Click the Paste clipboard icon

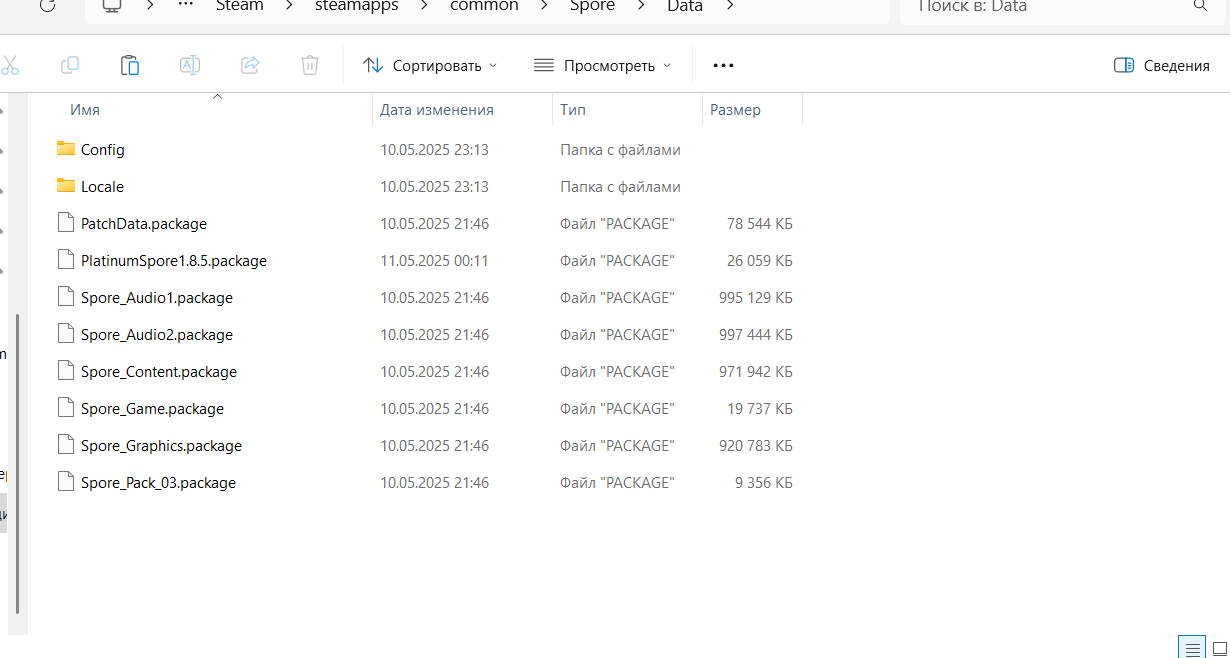coord(130,65)
